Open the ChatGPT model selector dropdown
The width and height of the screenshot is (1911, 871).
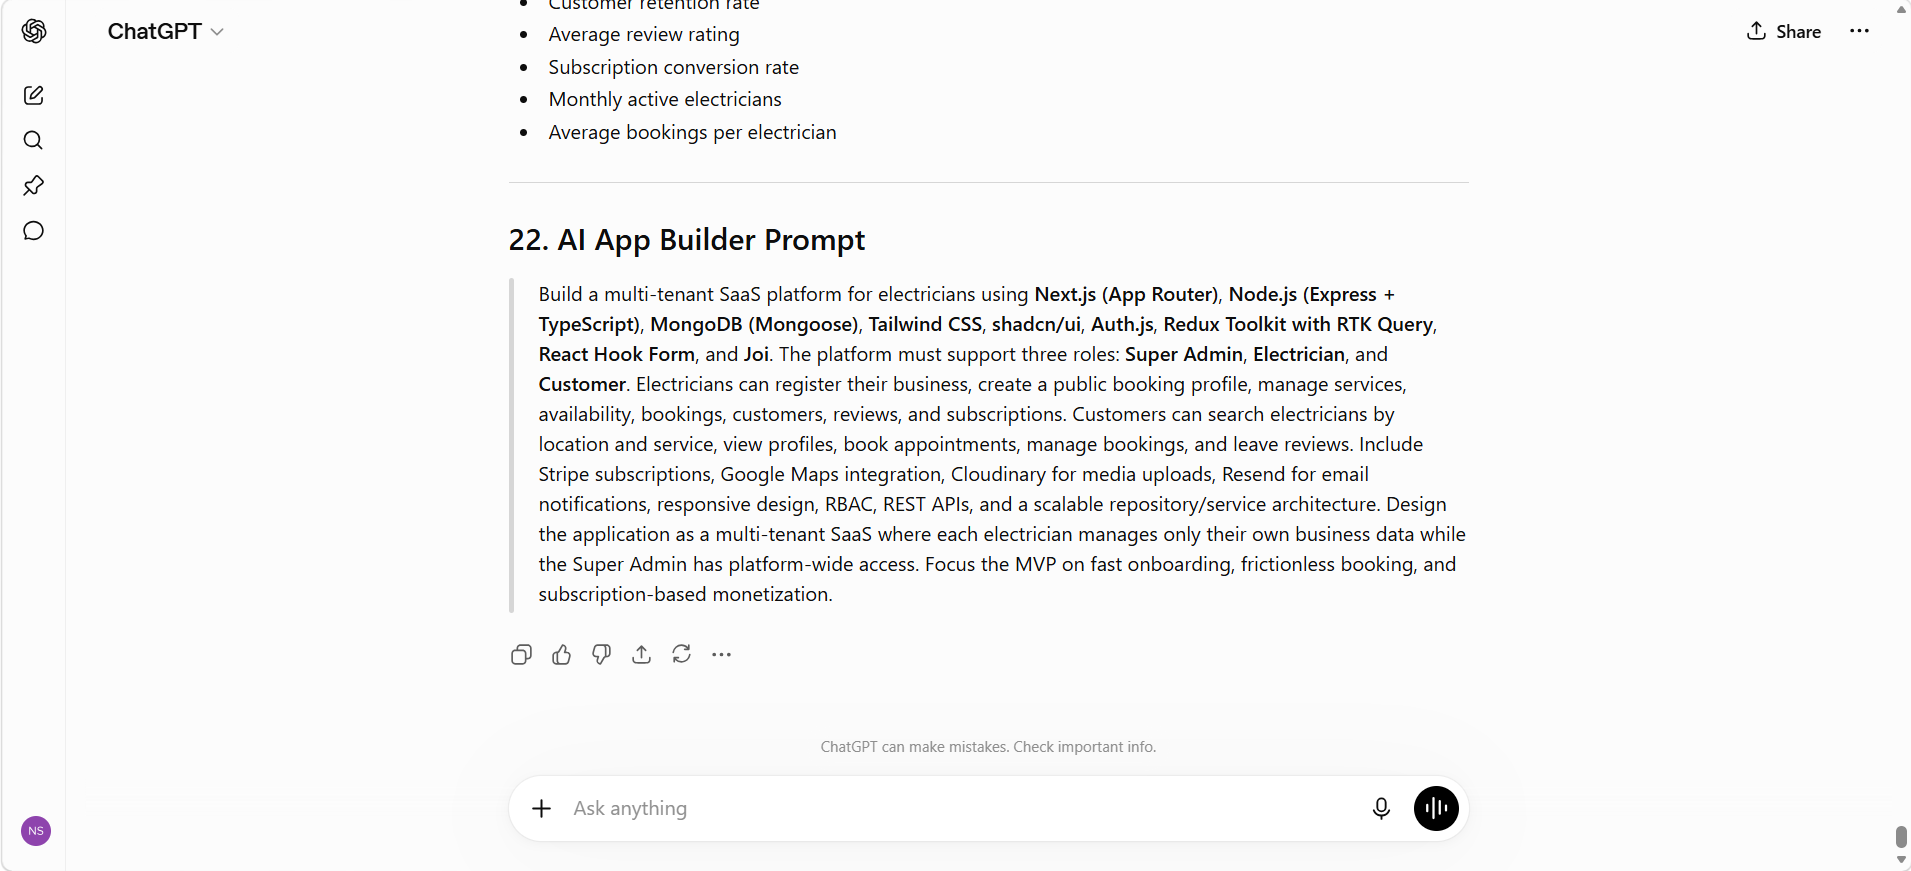click(165, 31)
